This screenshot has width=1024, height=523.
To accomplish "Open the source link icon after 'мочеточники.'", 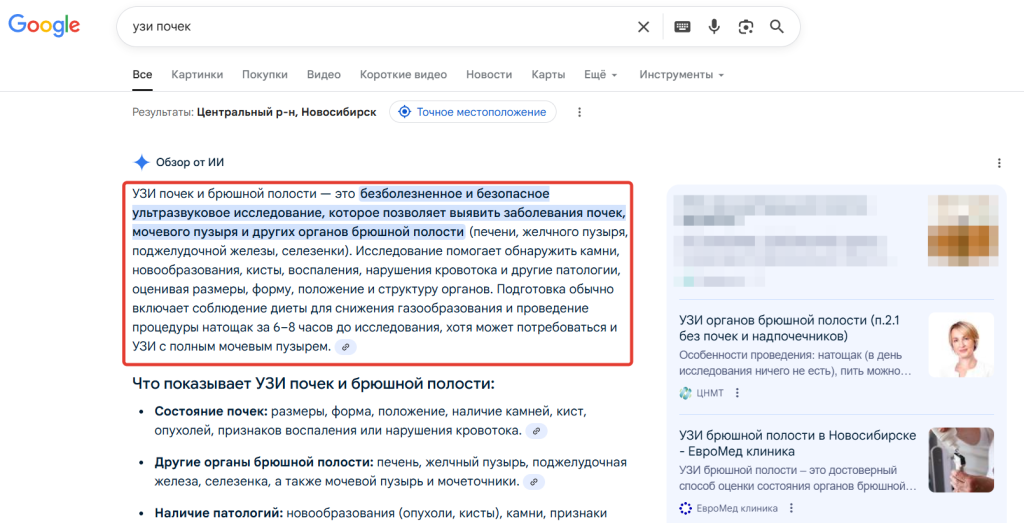I will tap(534, 482).
